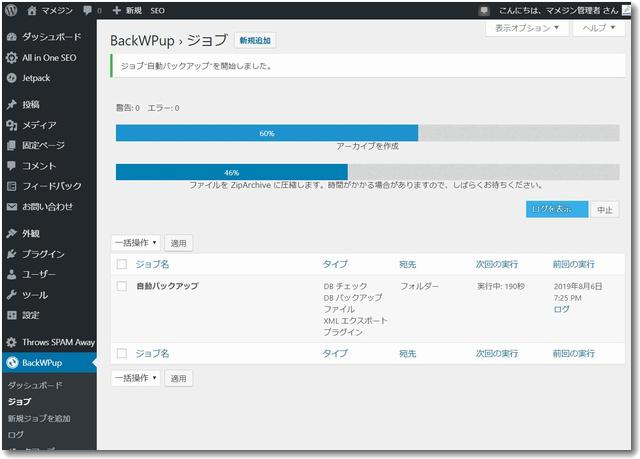Expand the ヘルプ dropdown tab
Image resolution: width=640 pixels, height=459 pixels.
597,28
